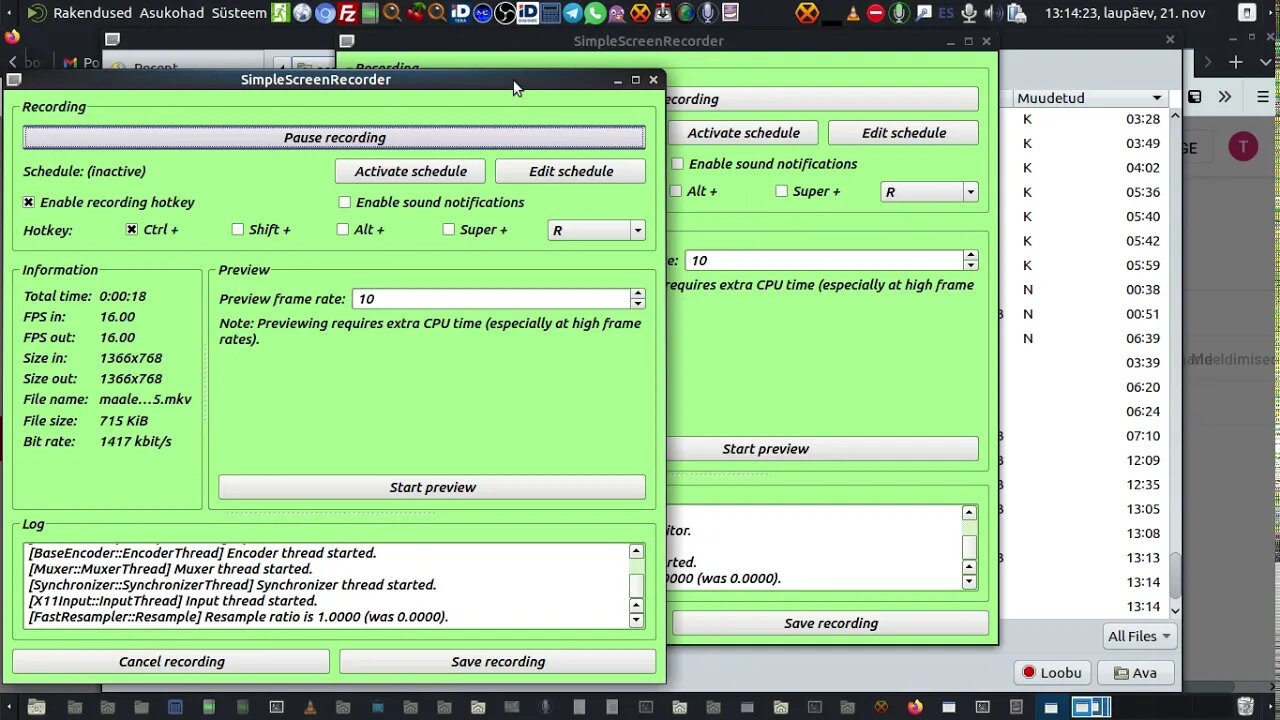Check the Shift + hotkey modifier
The height and width of the screenshot is (720, 1280).
click(x=238, y=229)
